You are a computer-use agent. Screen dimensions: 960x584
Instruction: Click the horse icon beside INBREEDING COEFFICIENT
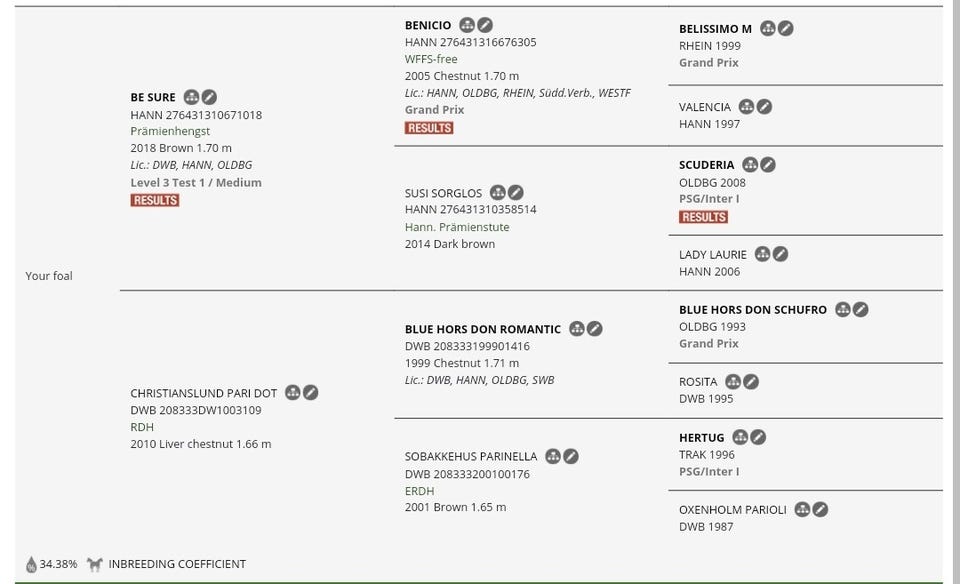95,564
